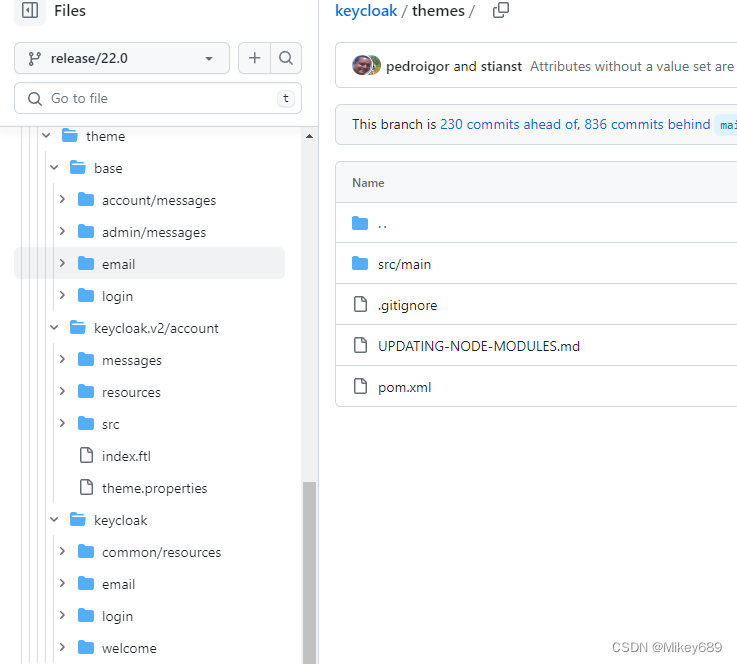Screen dimensions: 737x664
Task: Focus the Go to file search field
Action: pyautogui.click(x=158, y=98)
